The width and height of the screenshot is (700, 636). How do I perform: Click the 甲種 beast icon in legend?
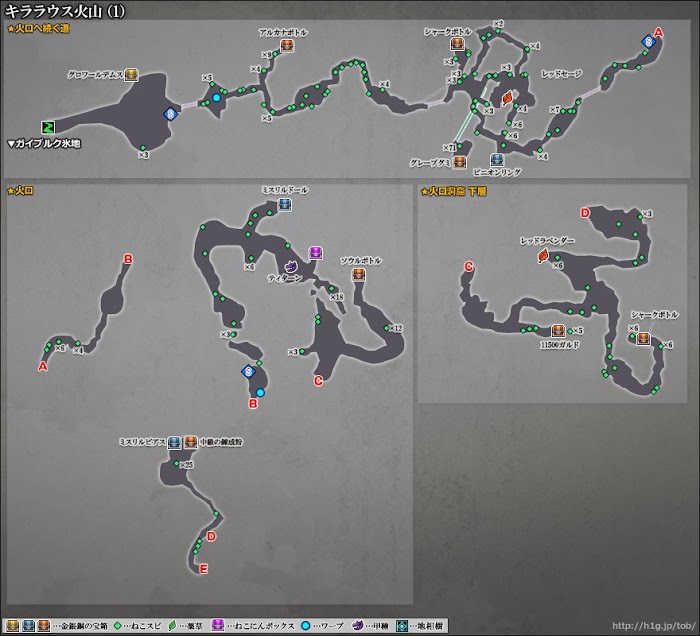pos(358,625)
